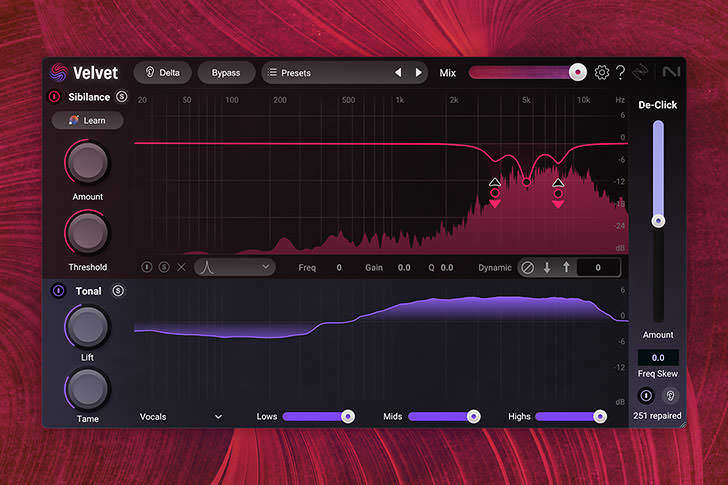This screenshot has height=485, width=728.
Task: Click the Lift knob
Action: 87,327
